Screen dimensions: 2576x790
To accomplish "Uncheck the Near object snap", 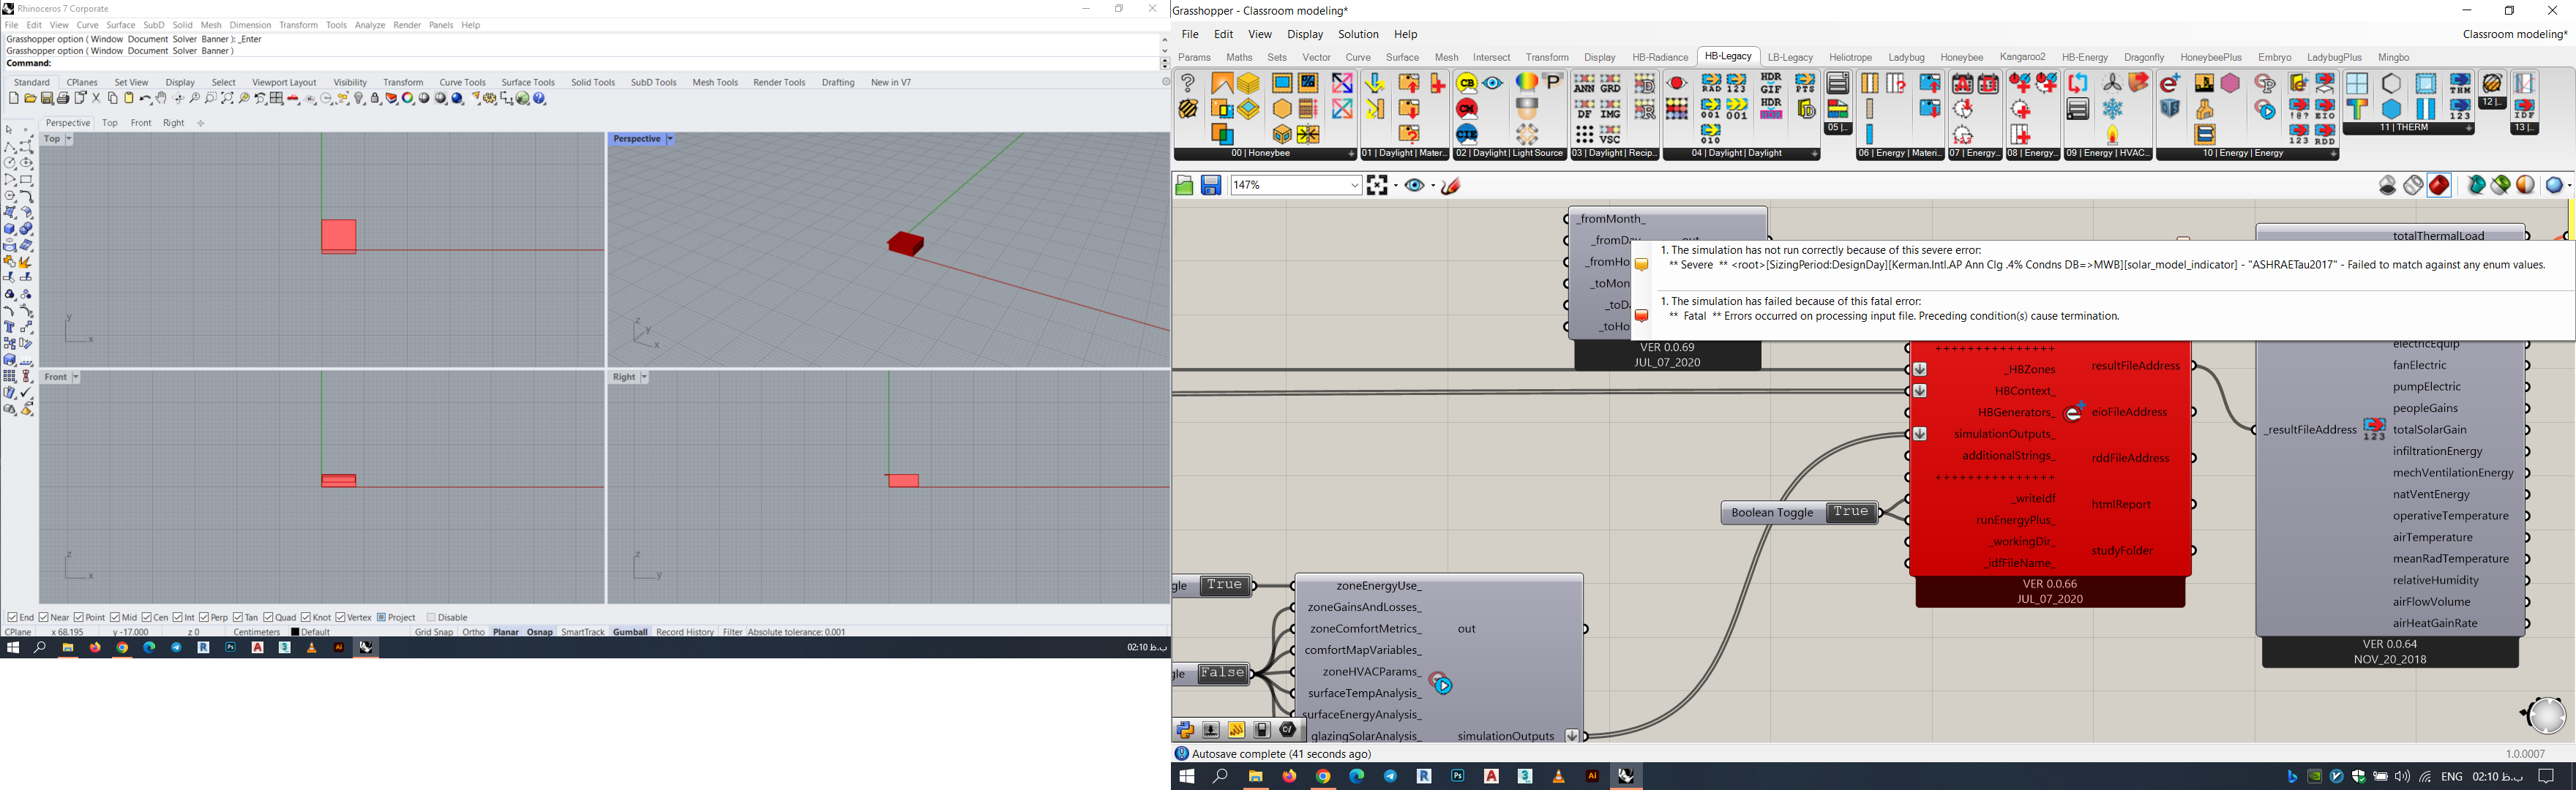I will tap(44, 618).
